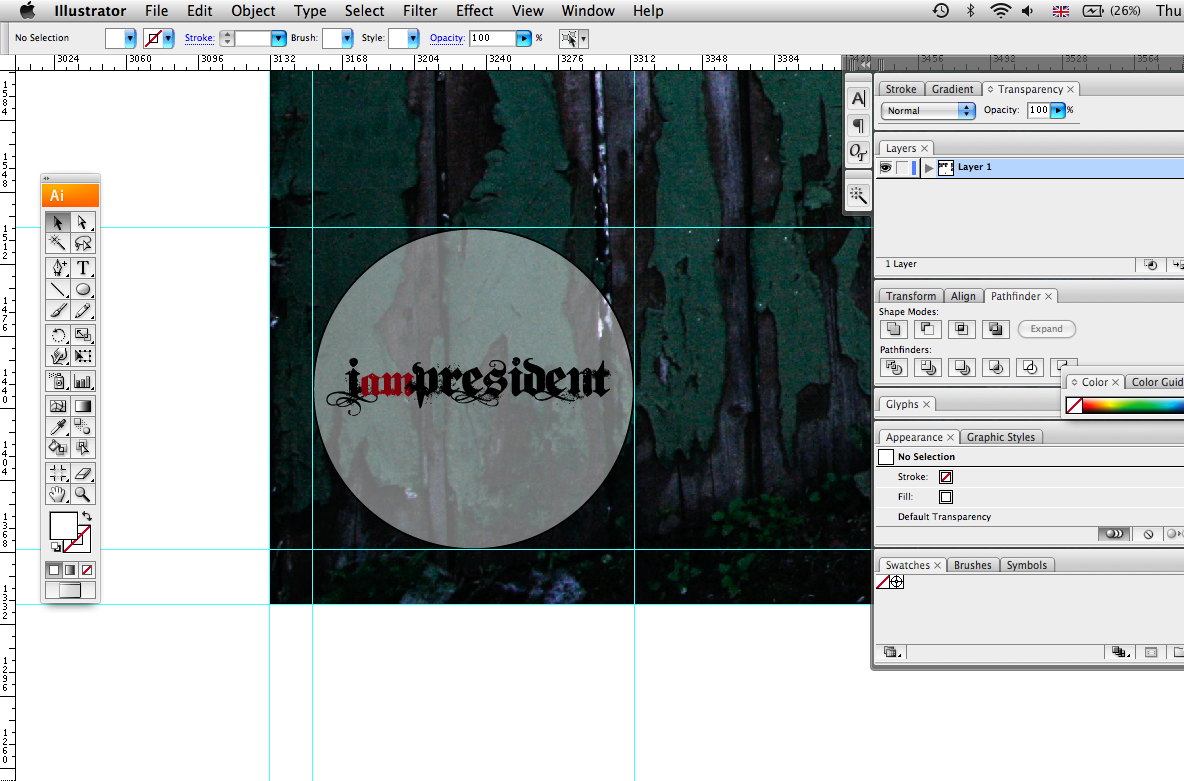Click the None swatch in Swatches panel
The width and height of the screenshot is (1184, 781).
pyautogui.click(x=882, y=582)
